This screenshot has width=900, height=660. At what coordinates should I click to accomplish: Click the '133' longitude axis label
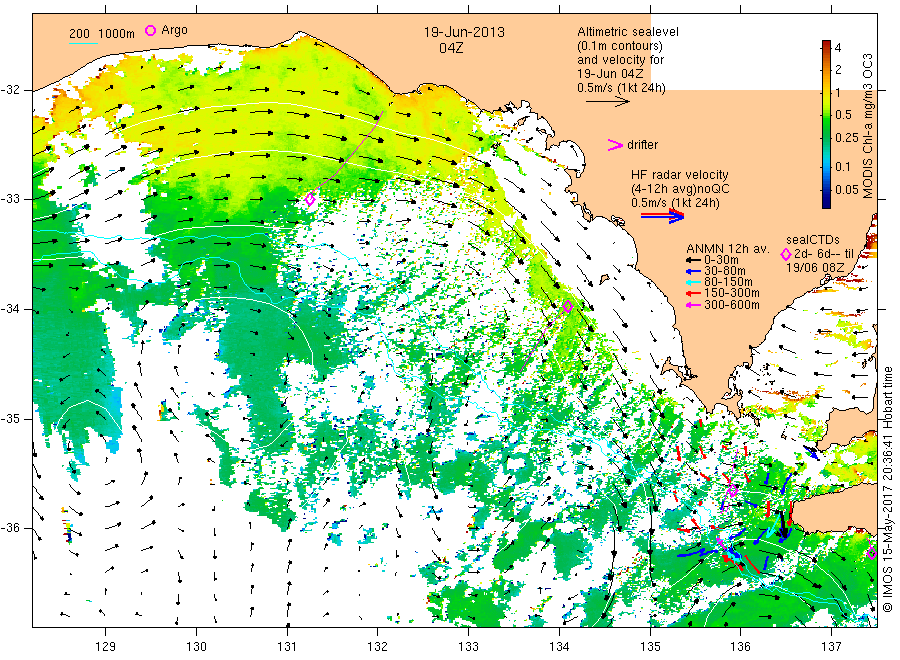(x=468, y=647)
